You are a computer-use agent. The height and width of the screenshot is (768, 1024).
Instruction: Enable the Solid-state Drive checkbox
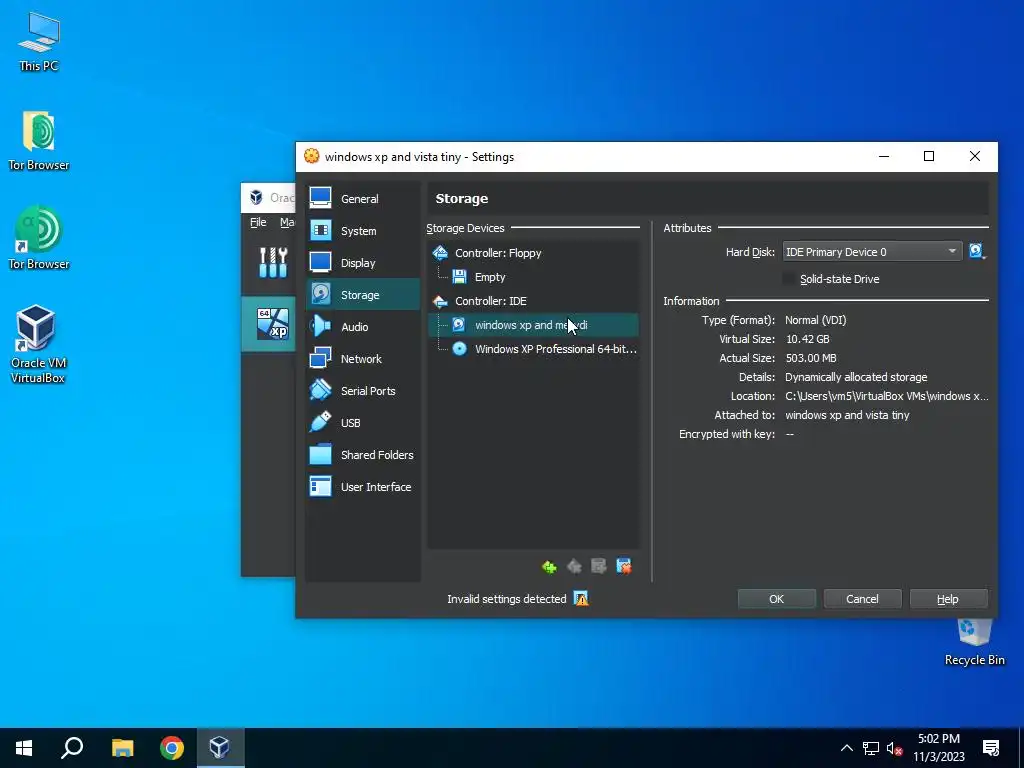790,279
